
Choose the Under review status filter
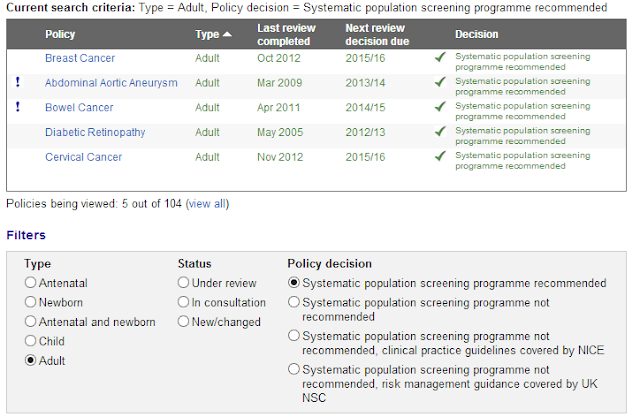(x=183, y=282)
